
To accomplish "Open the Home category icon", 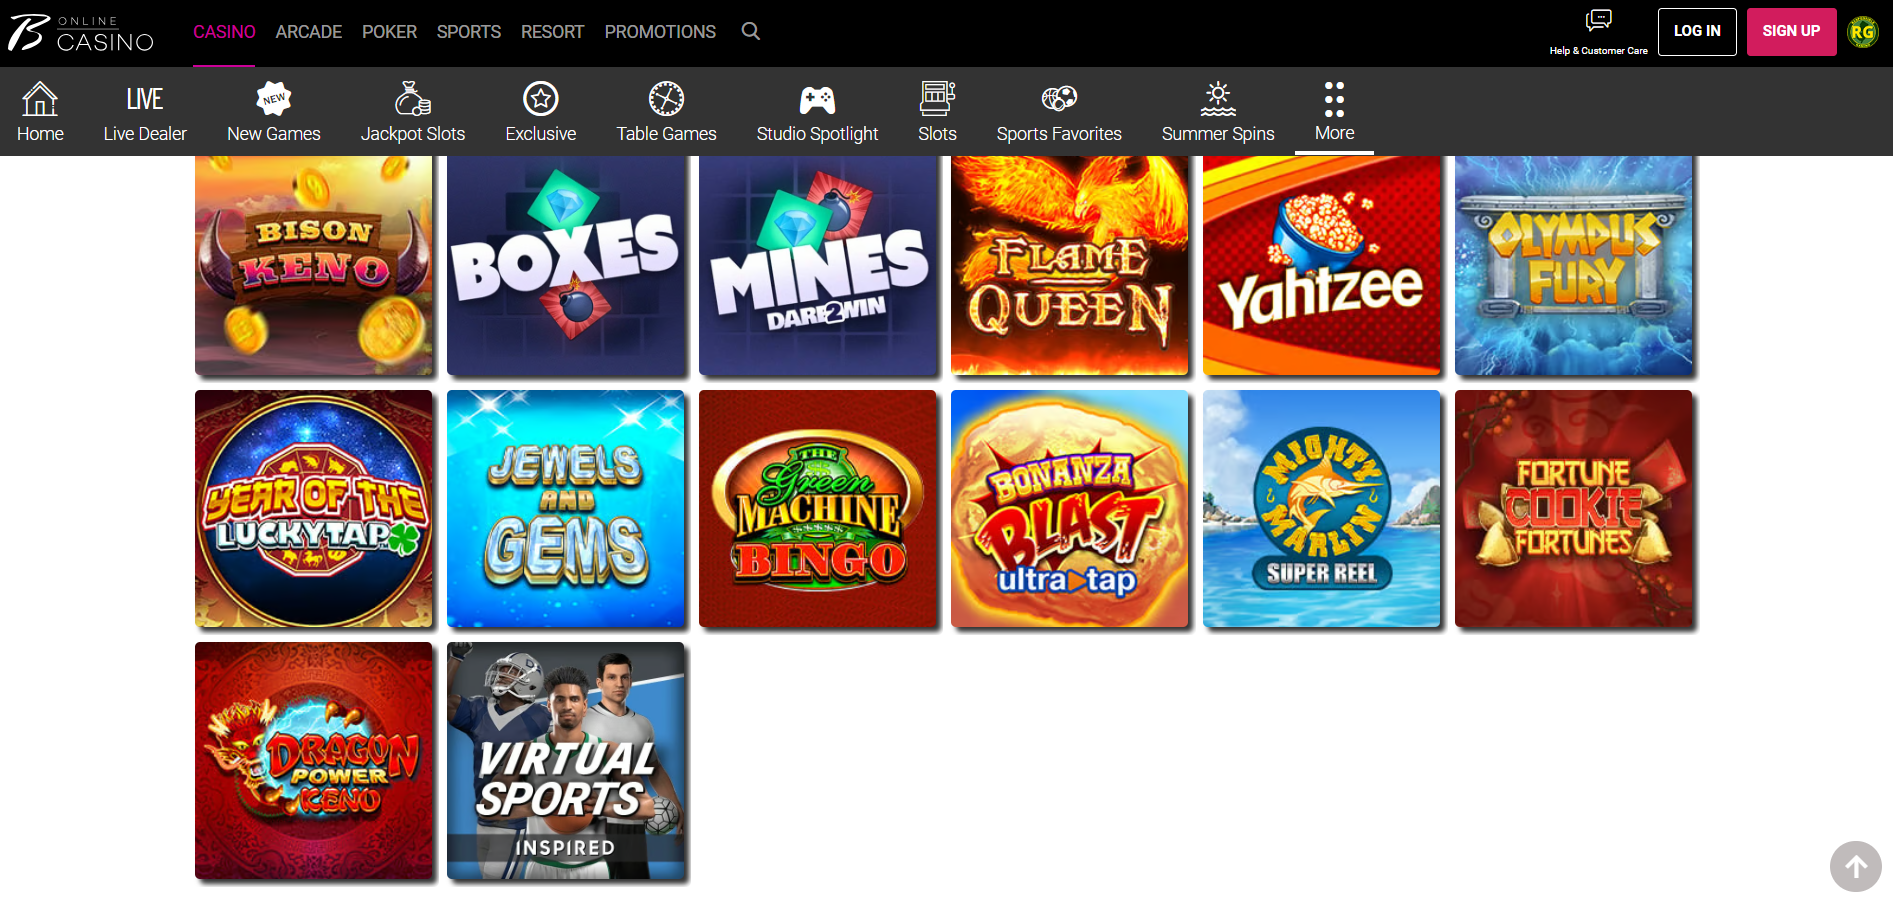I will [40, 99].
